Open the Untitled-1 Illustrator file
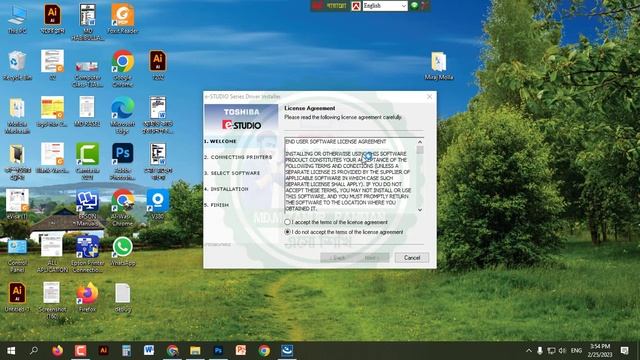 17,298
